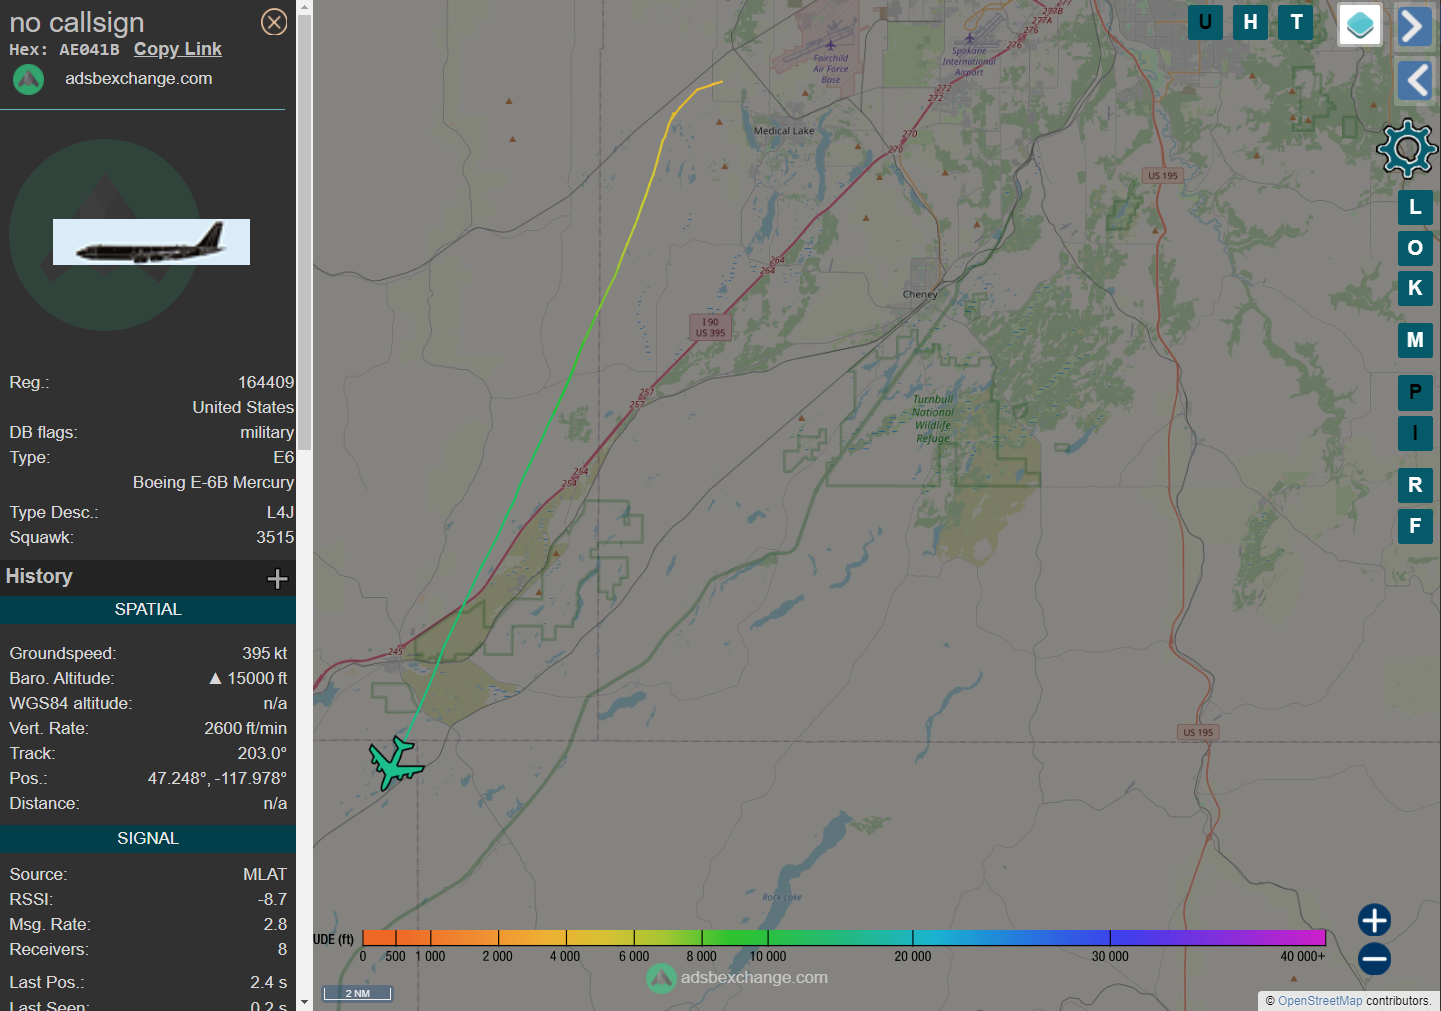Click the position coordinates 47.248°, -117.978°

[x=217, y=778]
